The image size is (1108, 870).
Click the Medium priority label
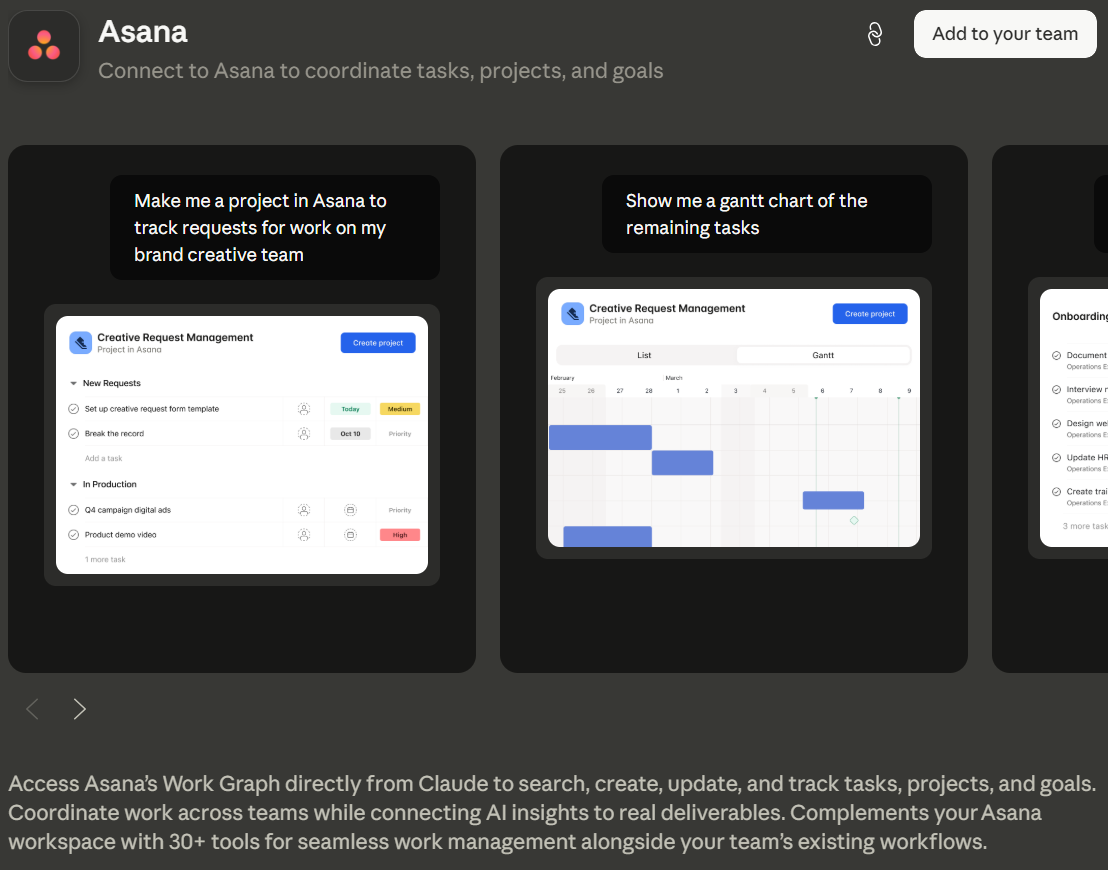pos(400,409)
